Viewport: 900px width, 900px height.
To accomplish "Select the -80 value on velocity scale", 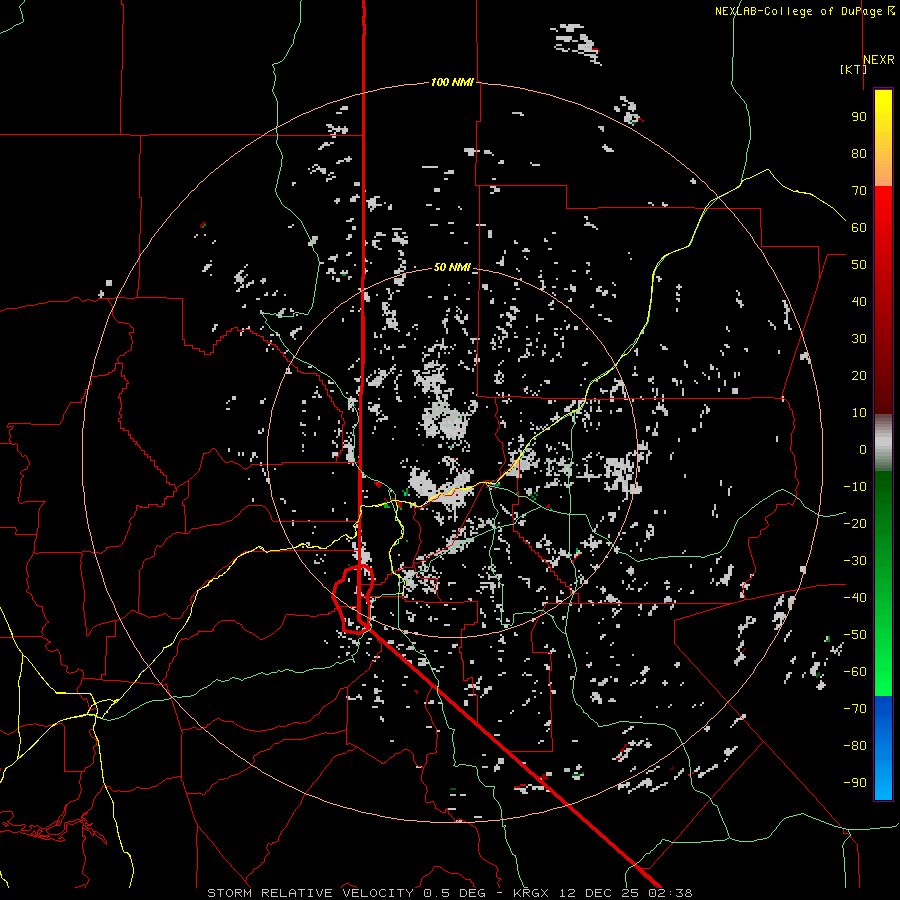I will 855,746.
